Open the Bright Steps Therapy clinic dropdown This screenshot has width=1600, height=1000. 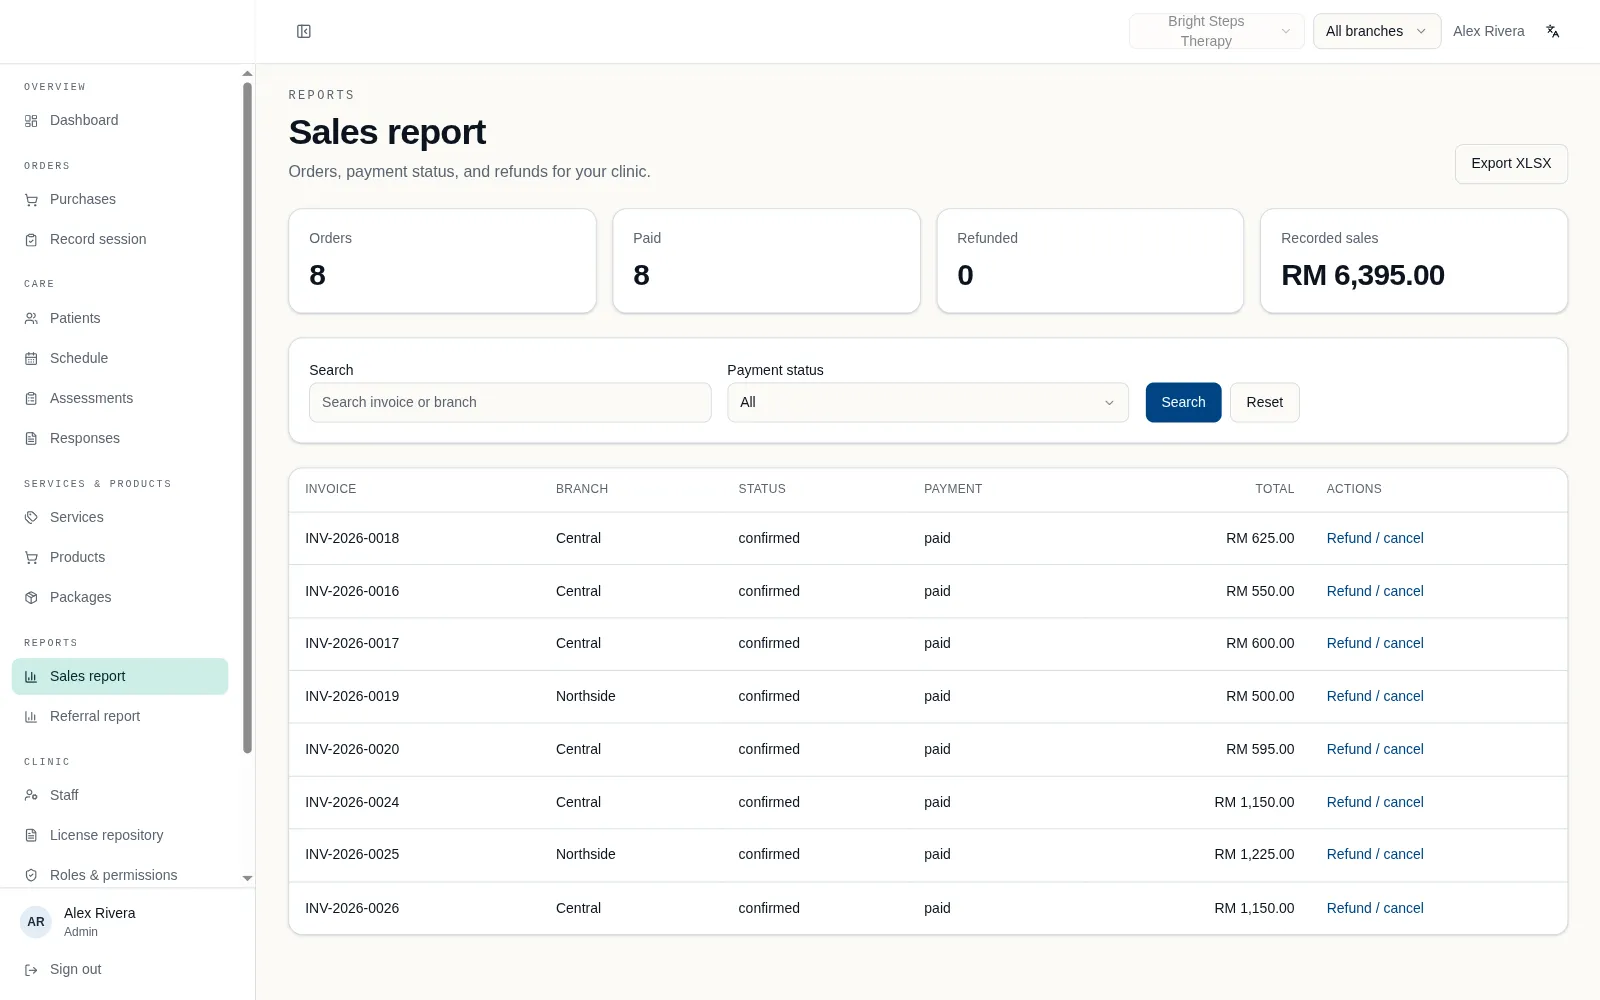click(1216, 31)
